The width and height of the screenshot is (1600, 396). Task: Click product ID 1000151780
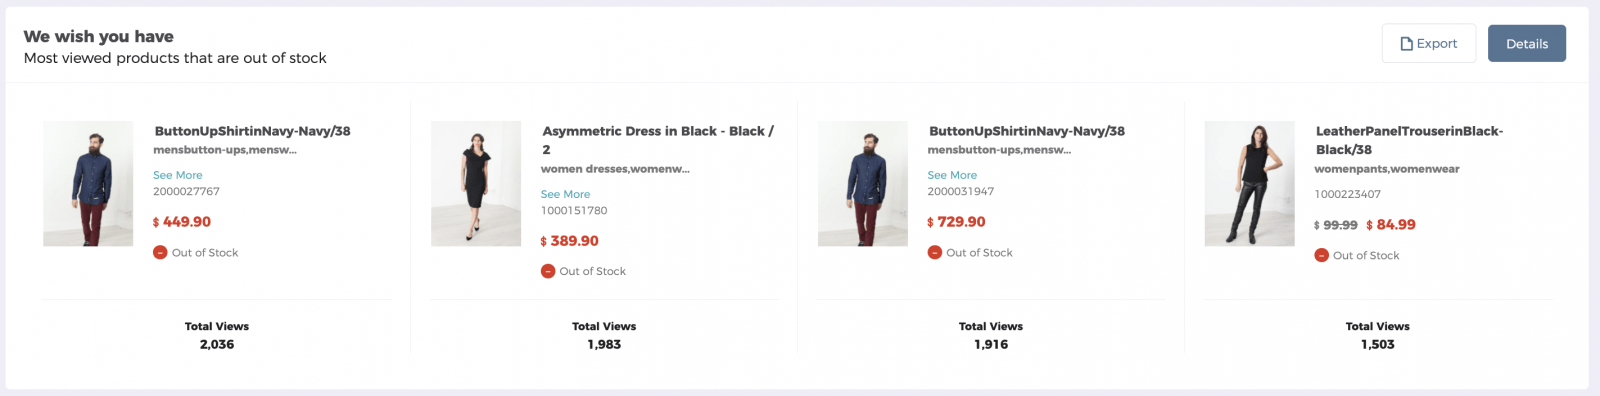tap(574, 211)
